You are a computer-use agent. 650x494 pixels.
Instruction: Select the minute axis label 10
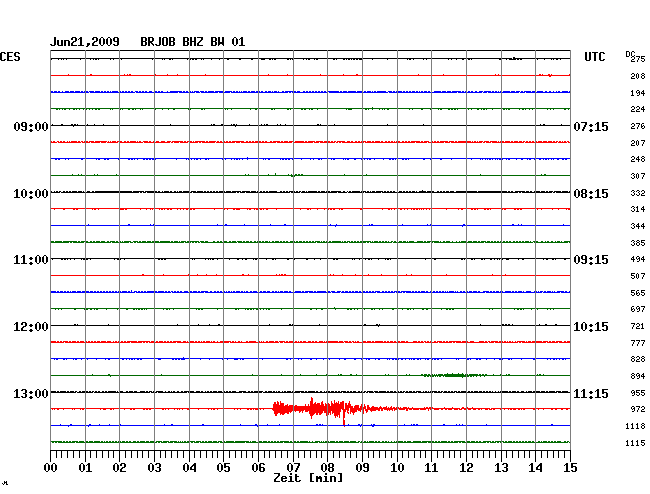tap(397, 468)
